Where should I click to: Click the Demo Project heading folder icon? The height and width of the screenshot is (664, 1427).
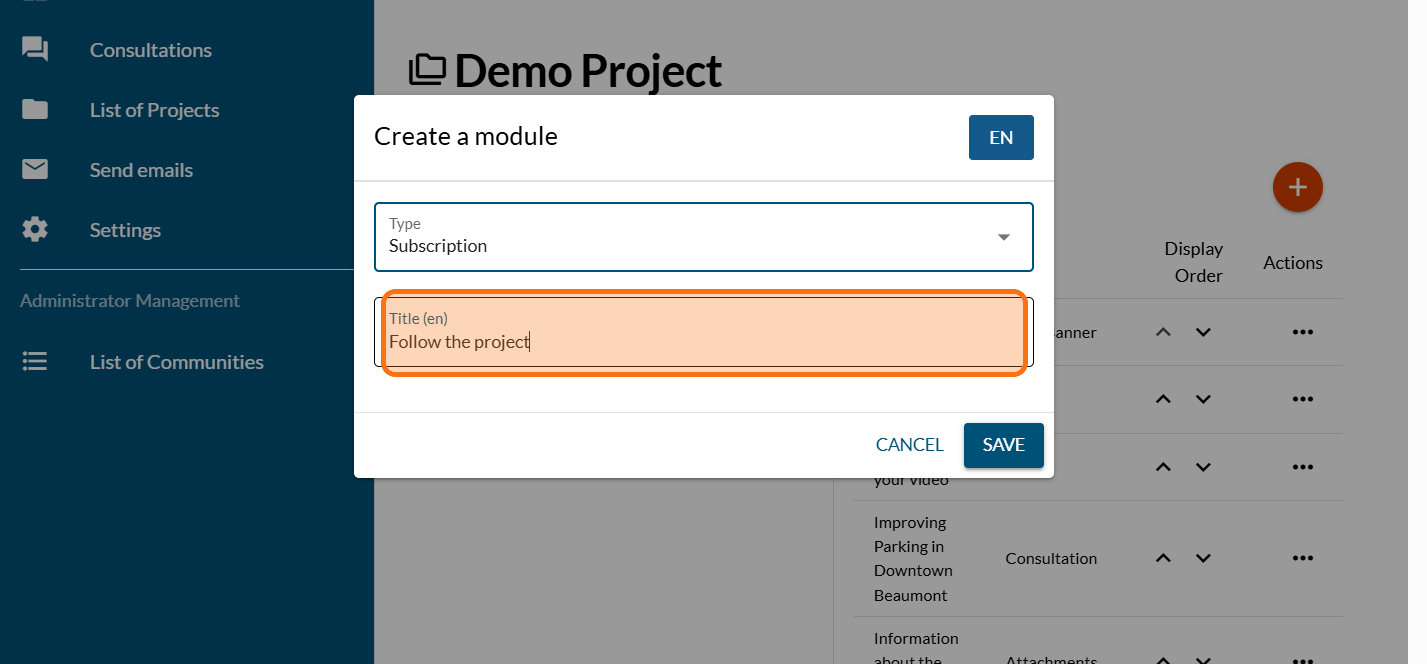coord(428,70)
